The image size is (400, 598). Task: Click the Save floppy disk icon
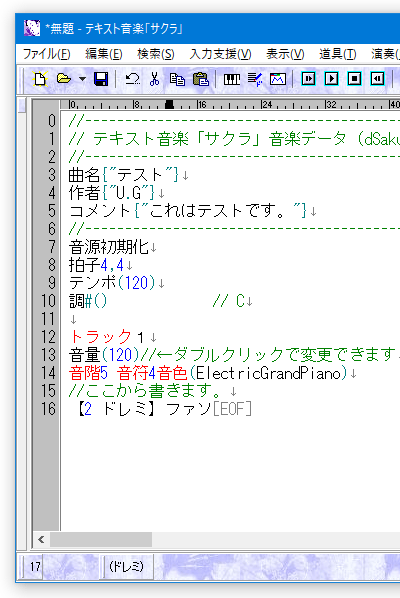point(101,79)
